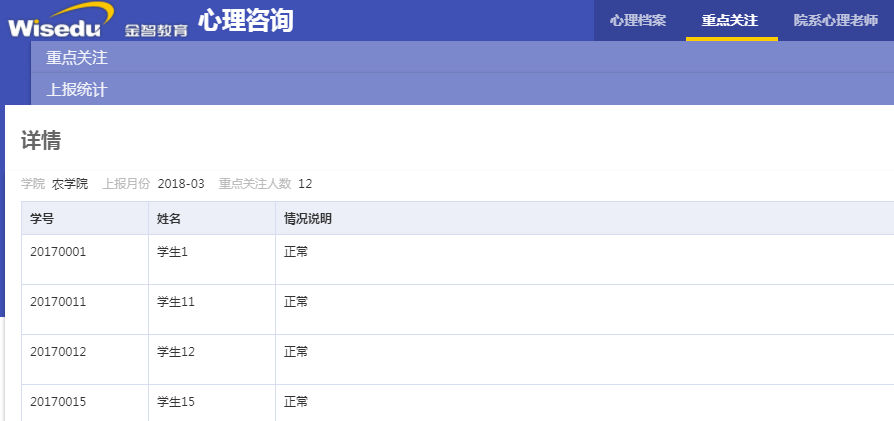The image size is (894, 421).
Task: Select the 重点关注 top tab
Action: coord(730,21)
